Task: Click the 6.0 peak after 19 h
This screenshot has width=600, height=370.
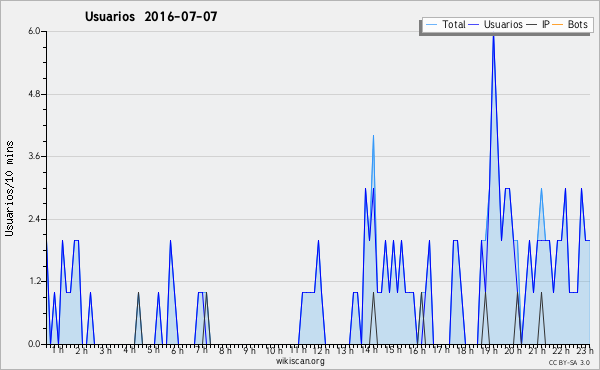Action: click(494, 36)
